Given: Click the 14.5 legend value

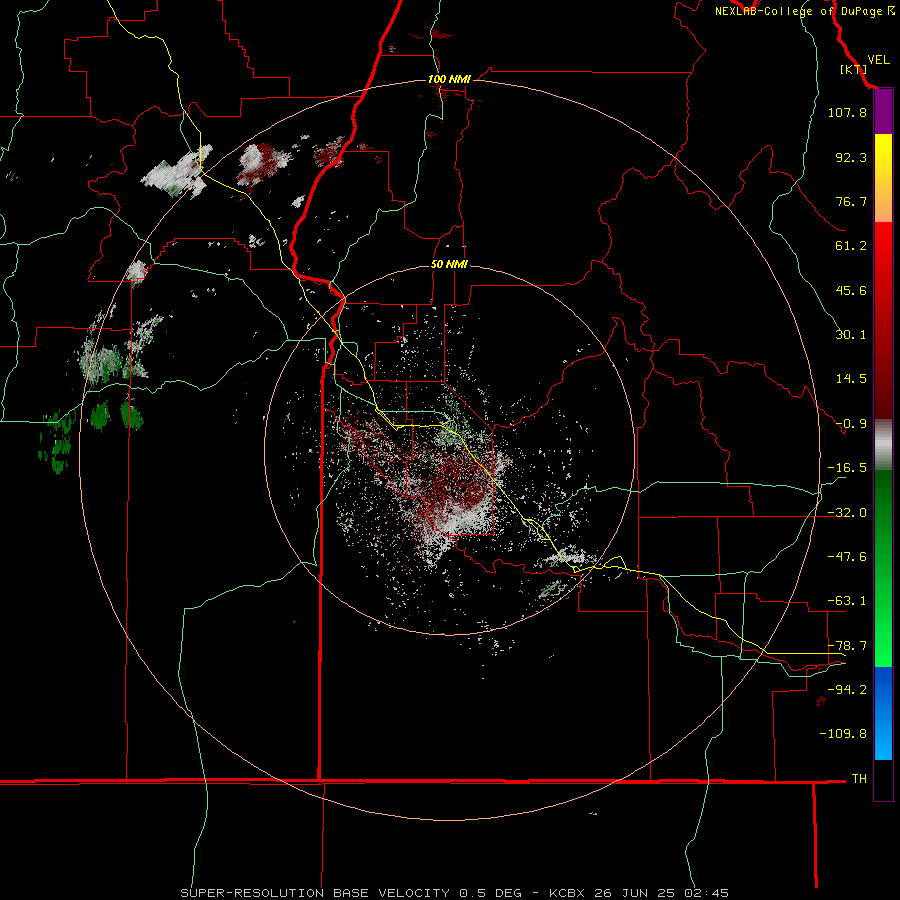Looking at the screenshot, I should tap(851, 379).
